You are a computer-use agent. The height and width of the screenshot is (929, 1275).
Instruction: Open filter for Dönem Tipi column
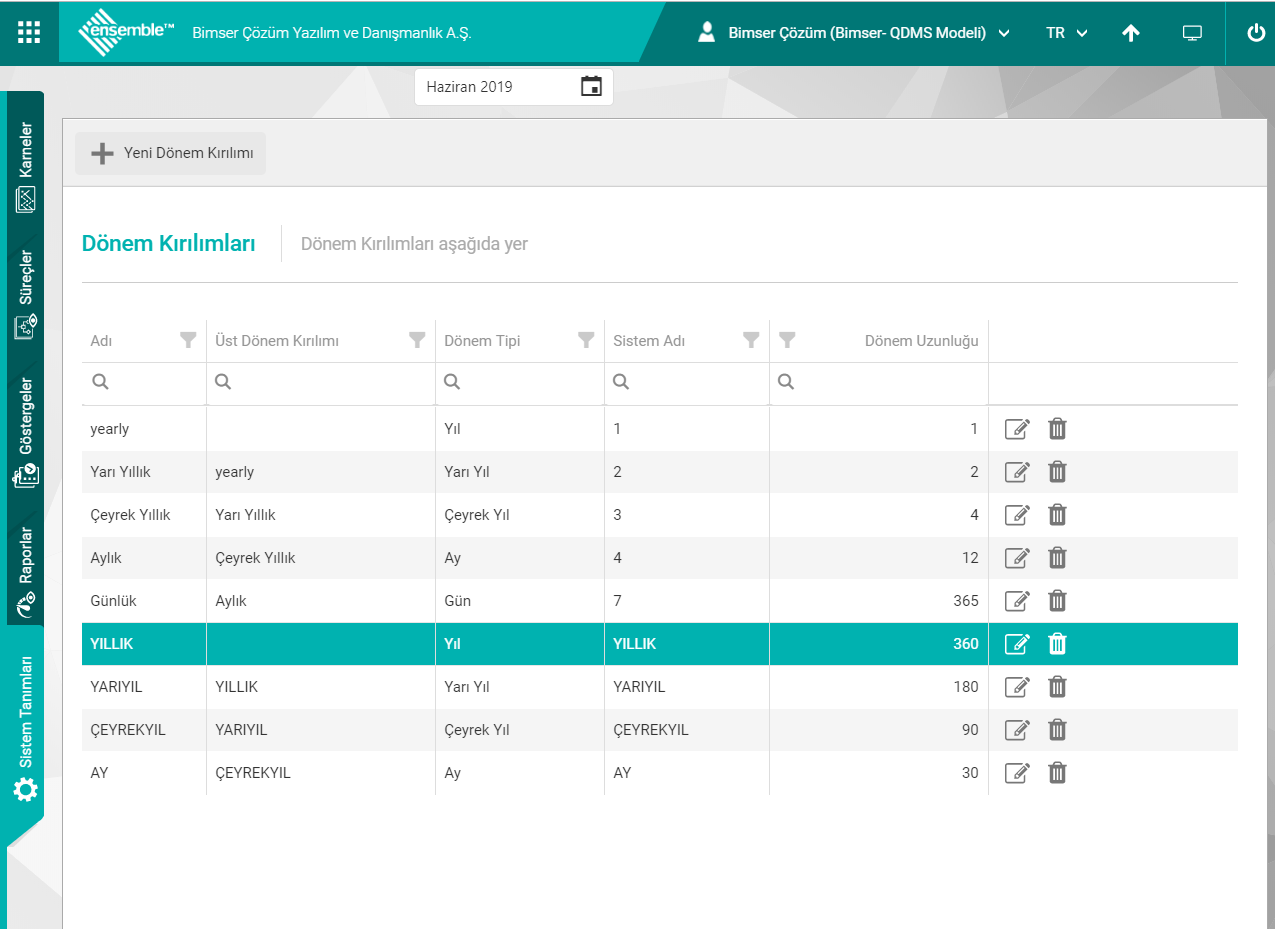pos(586,340)
